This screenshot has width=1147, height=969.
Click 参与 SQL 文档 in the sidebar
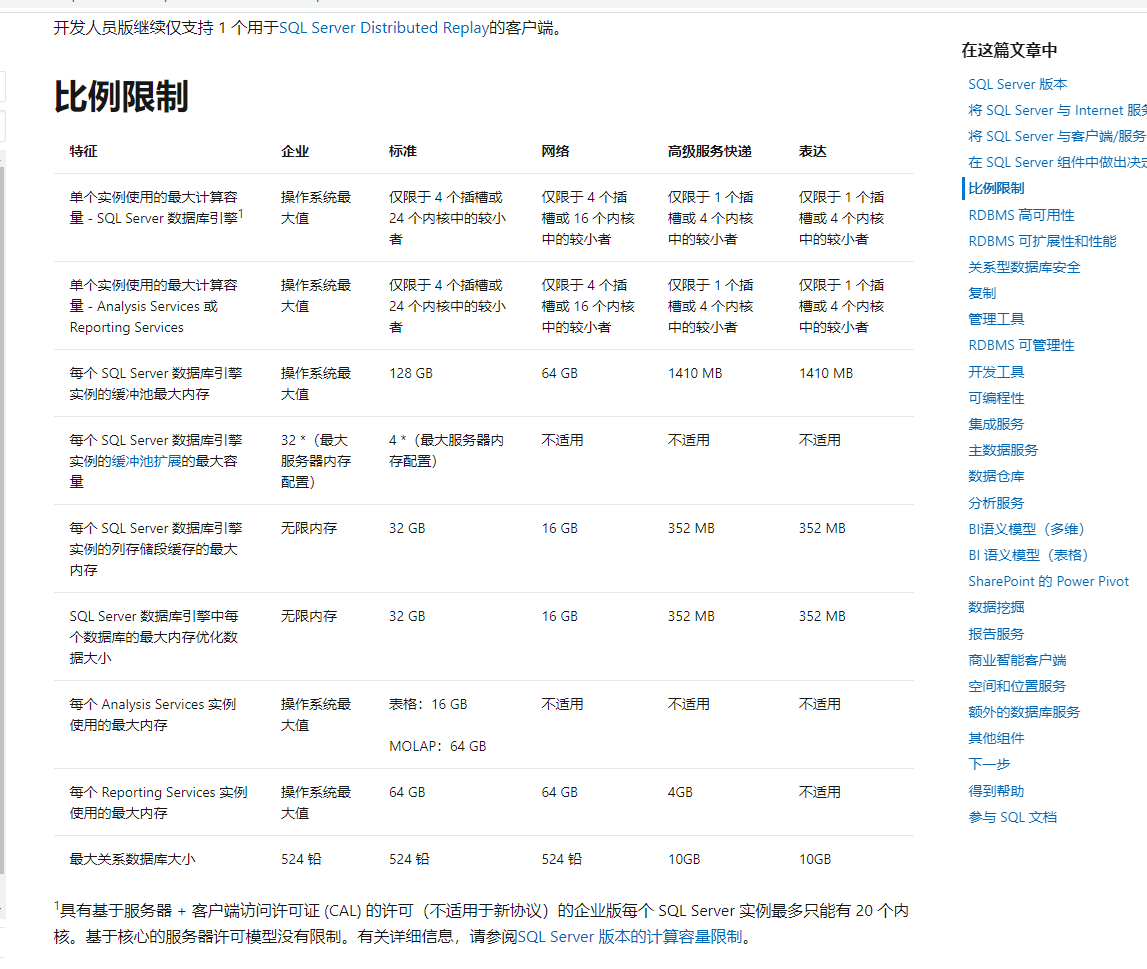click(1012, 817)
